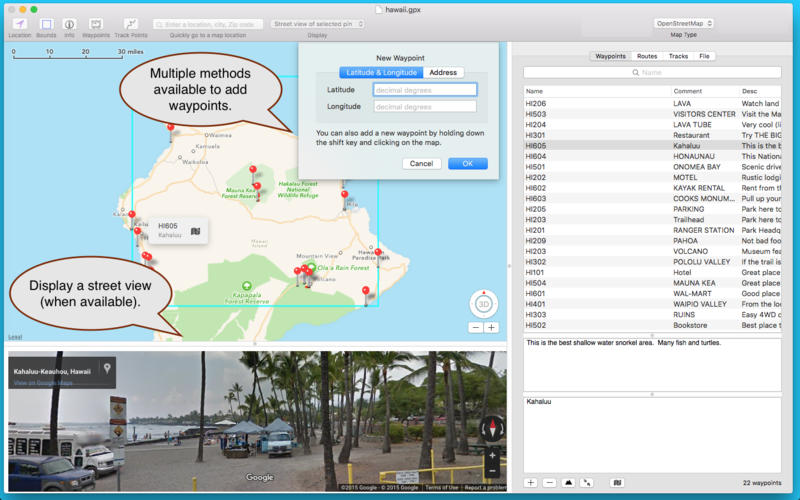Toggle the 3D compass control on map
800x500 pixels.
[483, 304]
